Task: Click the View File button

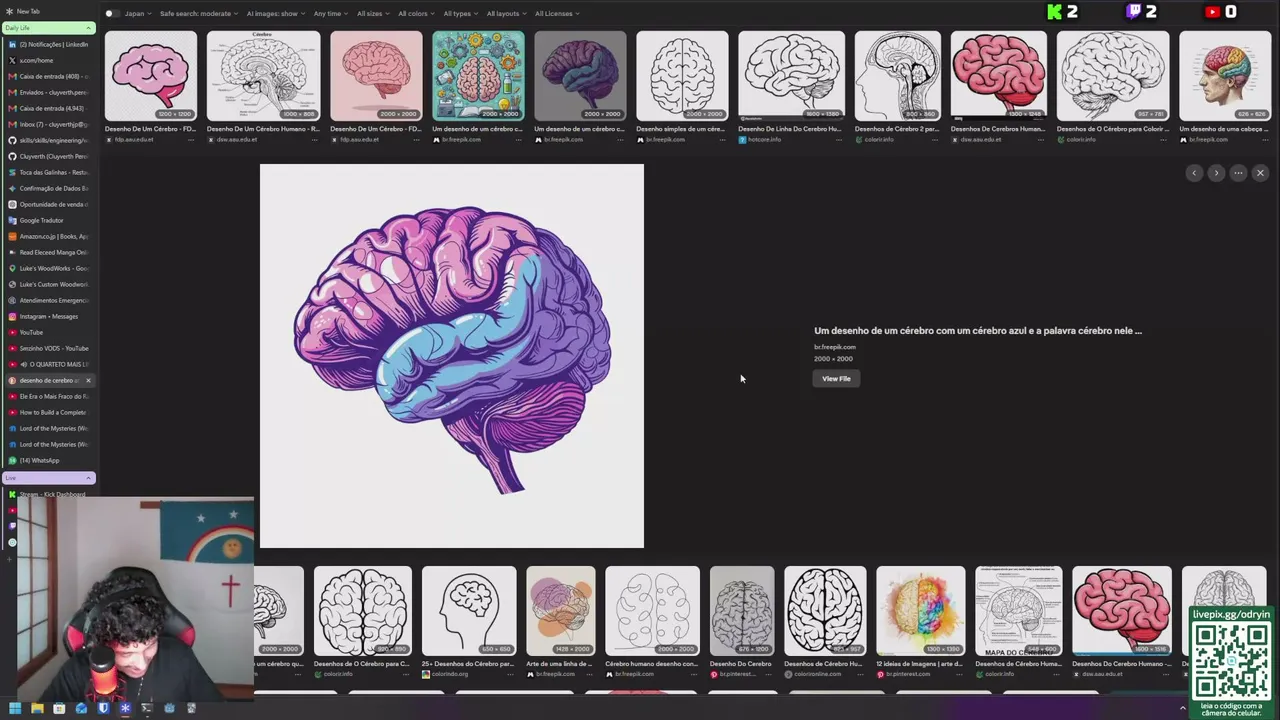Action: pos(836,379)
